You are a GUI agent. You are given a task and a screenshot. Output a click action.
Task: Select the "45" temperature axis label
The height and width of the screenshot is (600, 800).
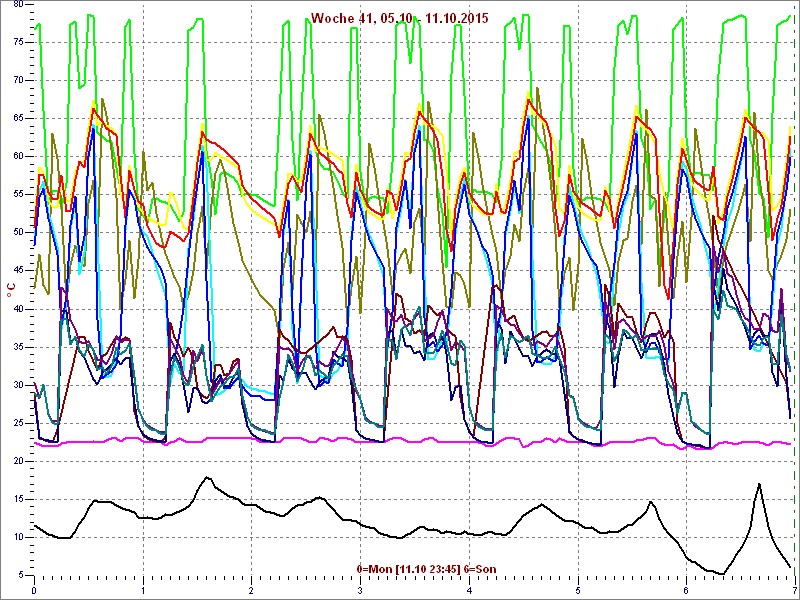point(18,271)
